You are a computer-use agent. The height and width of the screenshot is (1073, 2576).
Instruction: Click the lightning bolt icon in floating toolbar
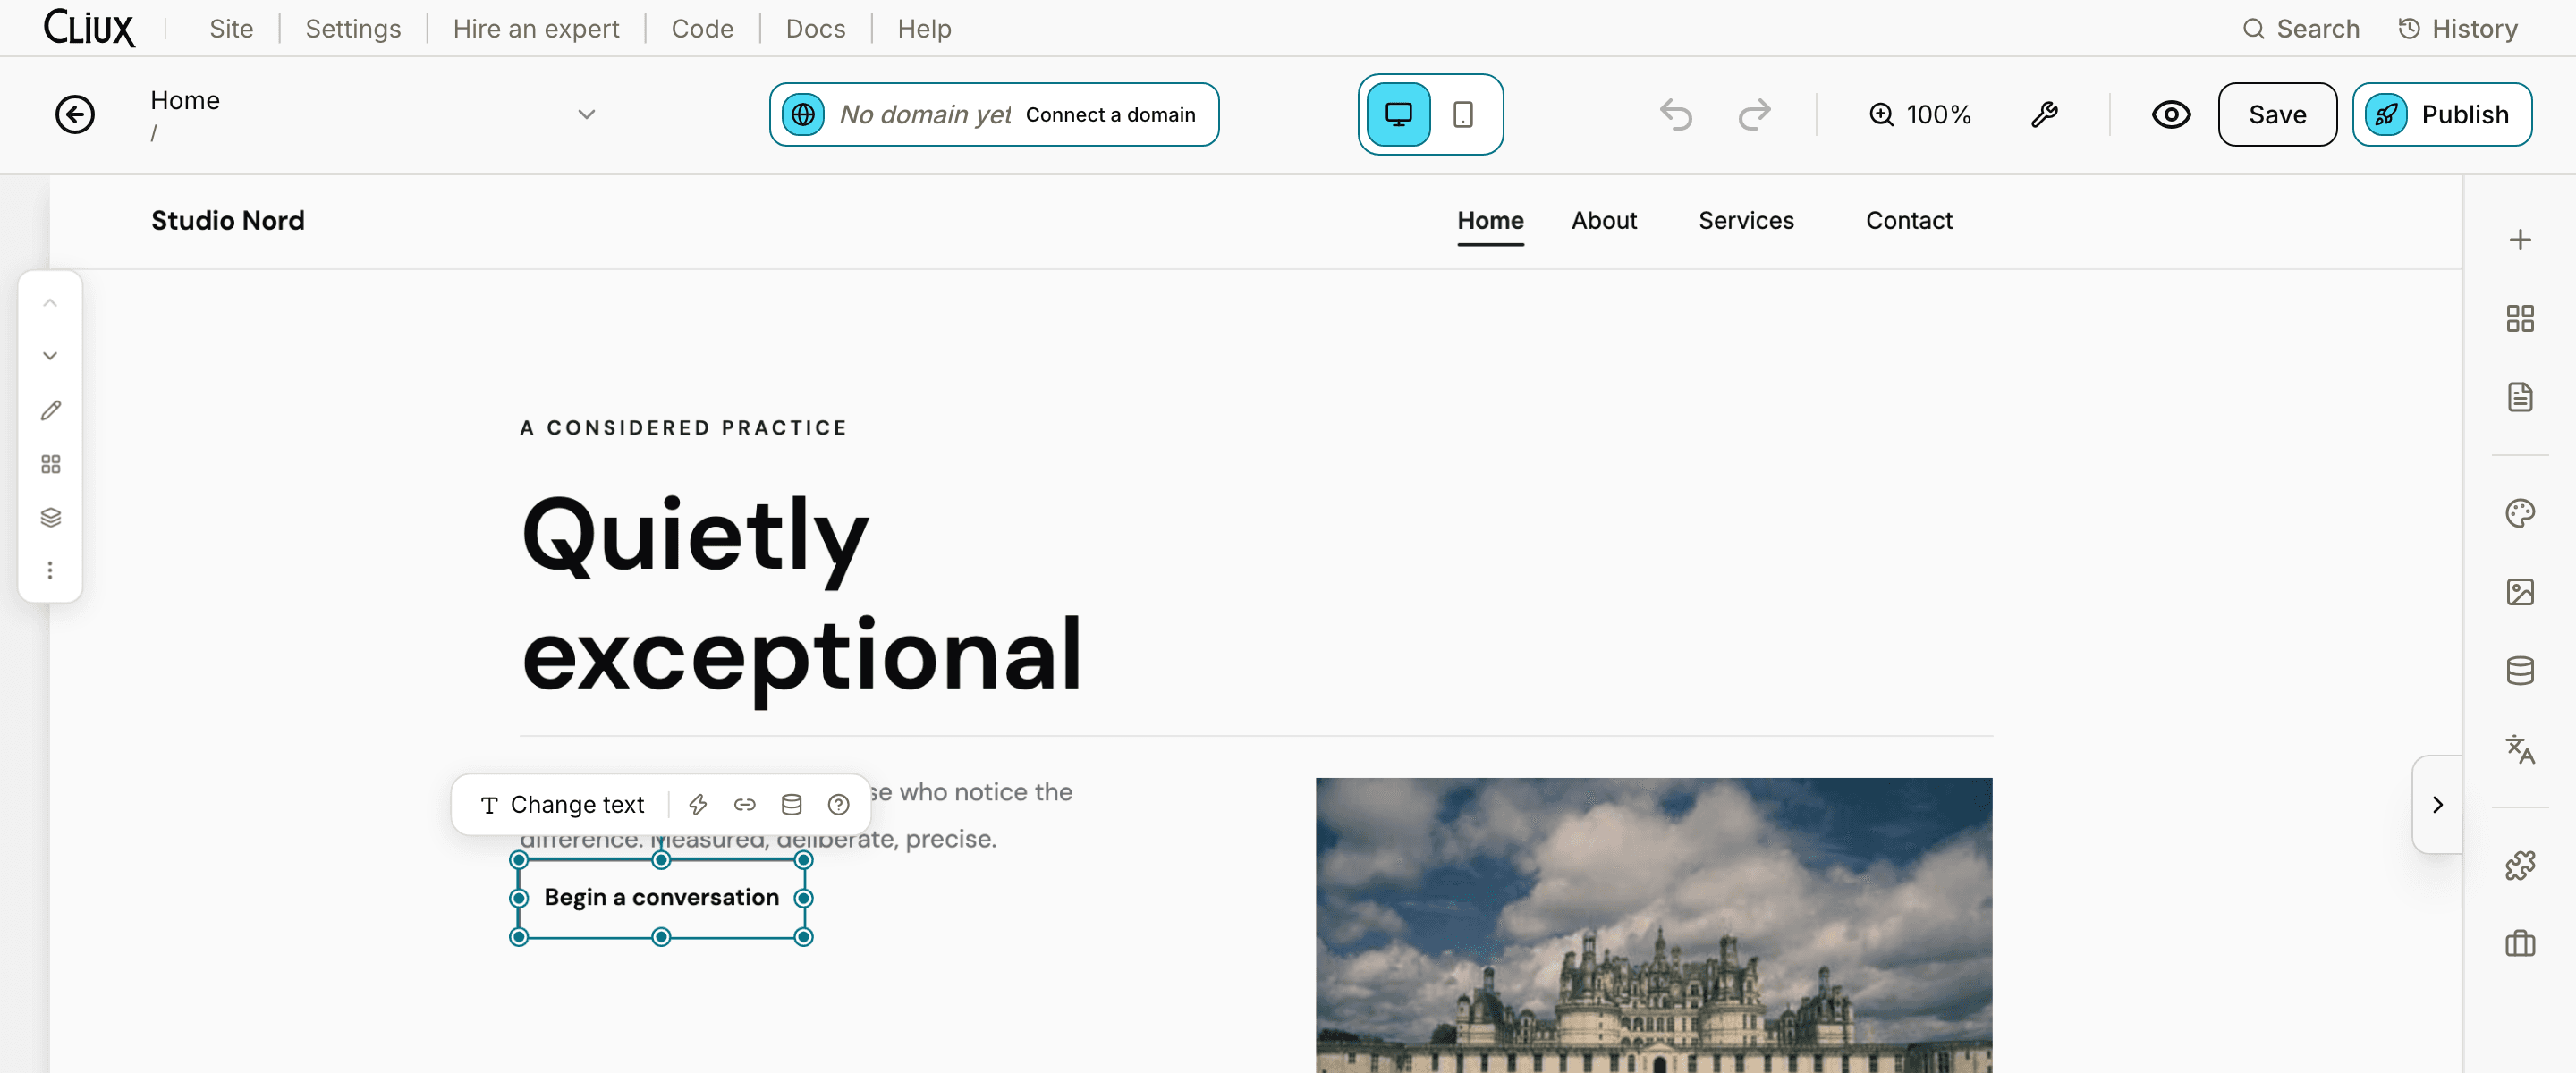coord(698,804)
